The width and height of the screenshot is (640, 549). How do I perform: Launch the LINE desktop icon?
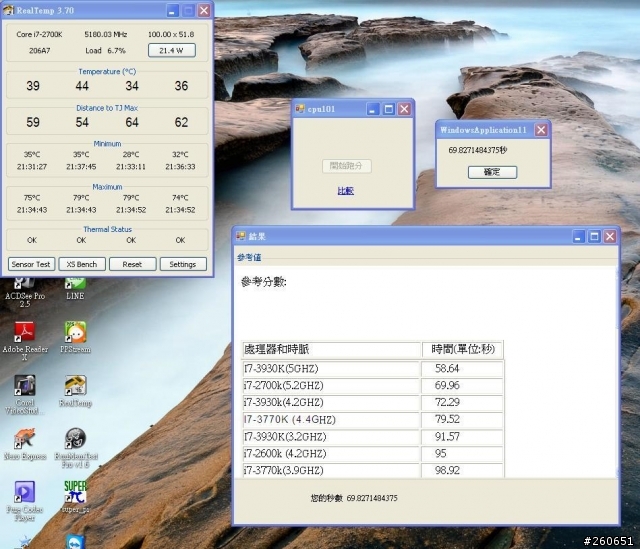[75, 285]
